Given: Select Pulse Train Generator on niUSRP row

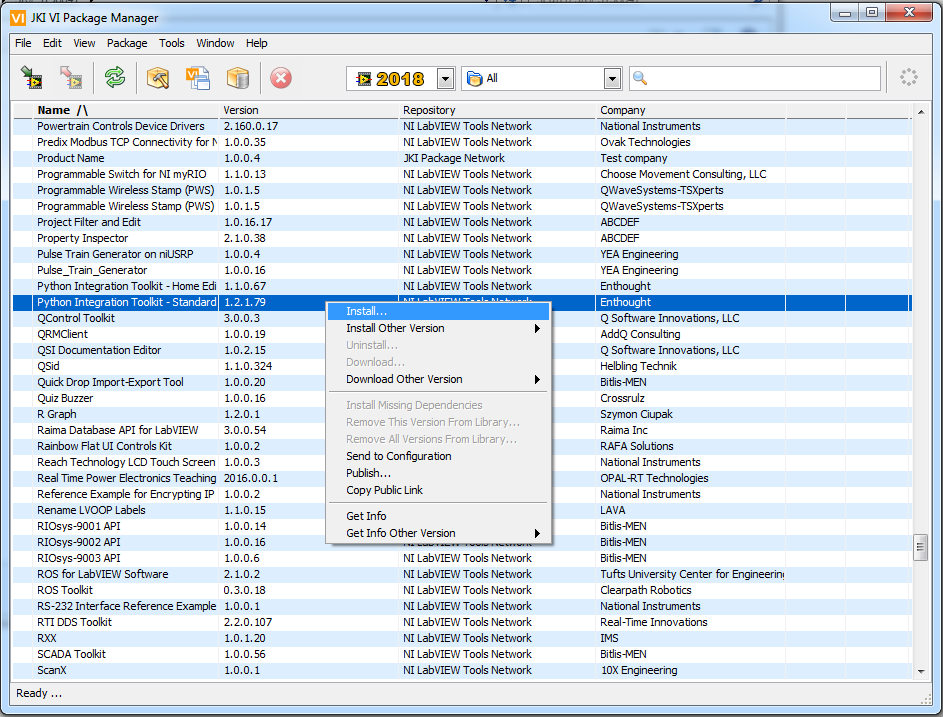Looking at the screenshot, I should click(x=462, y=254).
